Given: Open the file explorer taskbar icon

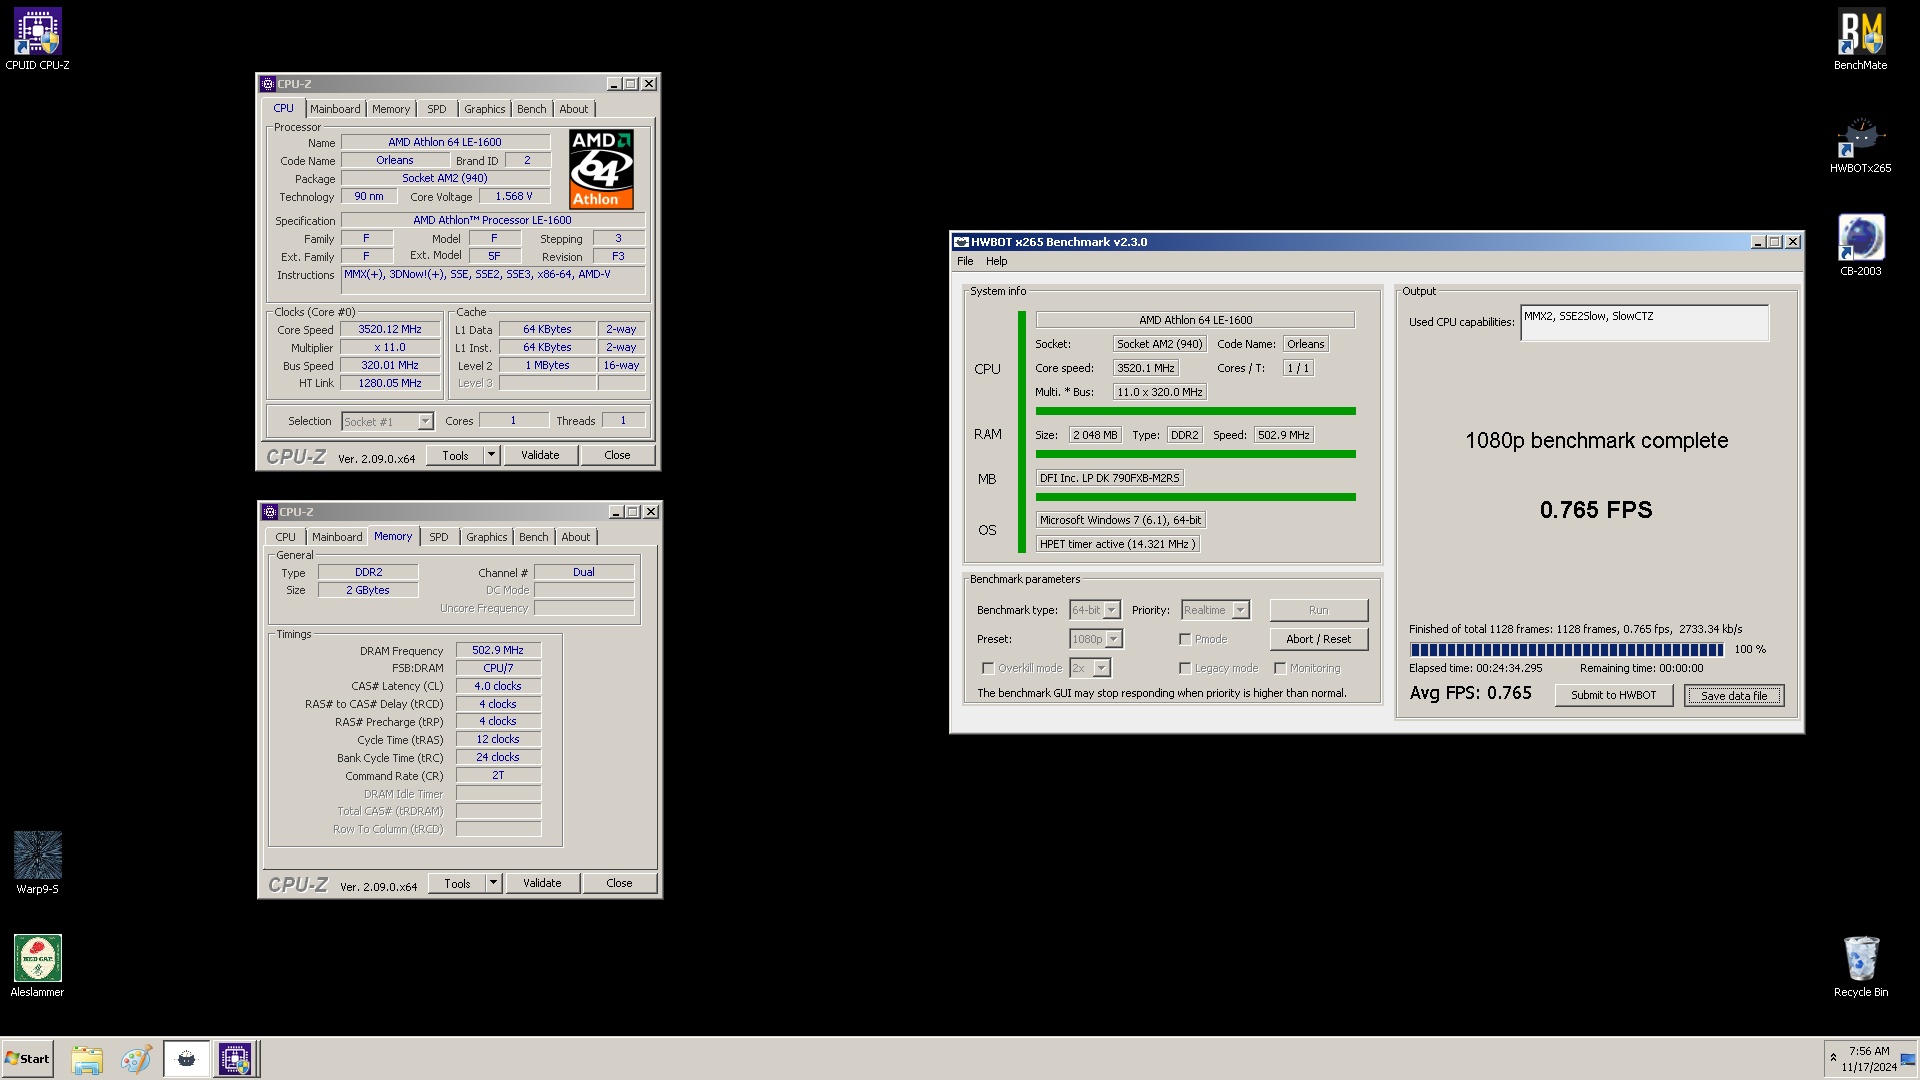Looking at the screenshot, I should (87, 1059).
